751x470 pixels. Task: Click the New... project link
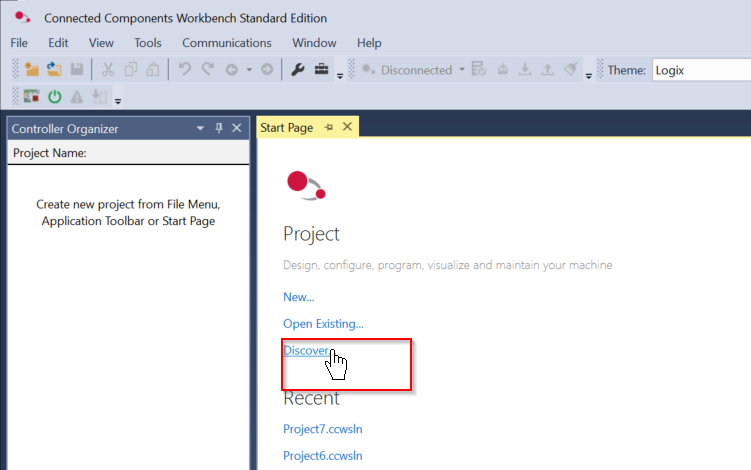click(x=298, y=297)
